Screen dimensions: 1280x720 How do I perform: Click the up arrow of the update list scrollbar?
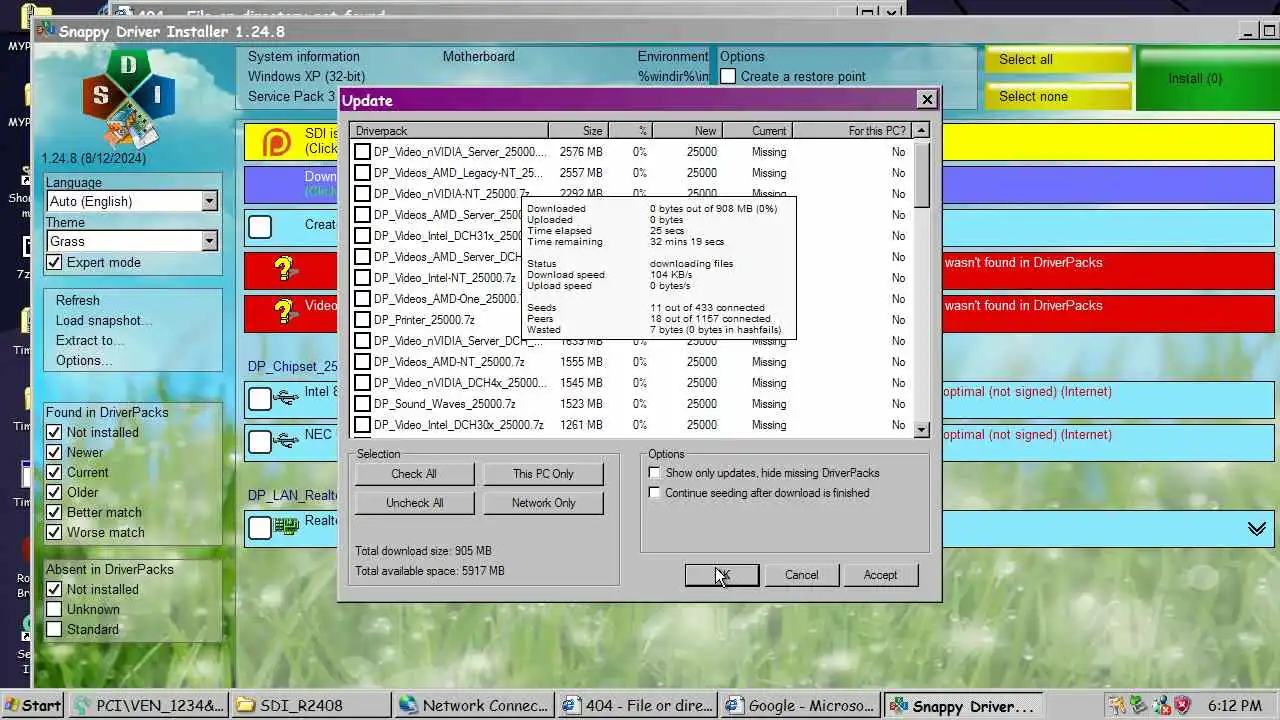pyautogui.click(x=922, y=130)
